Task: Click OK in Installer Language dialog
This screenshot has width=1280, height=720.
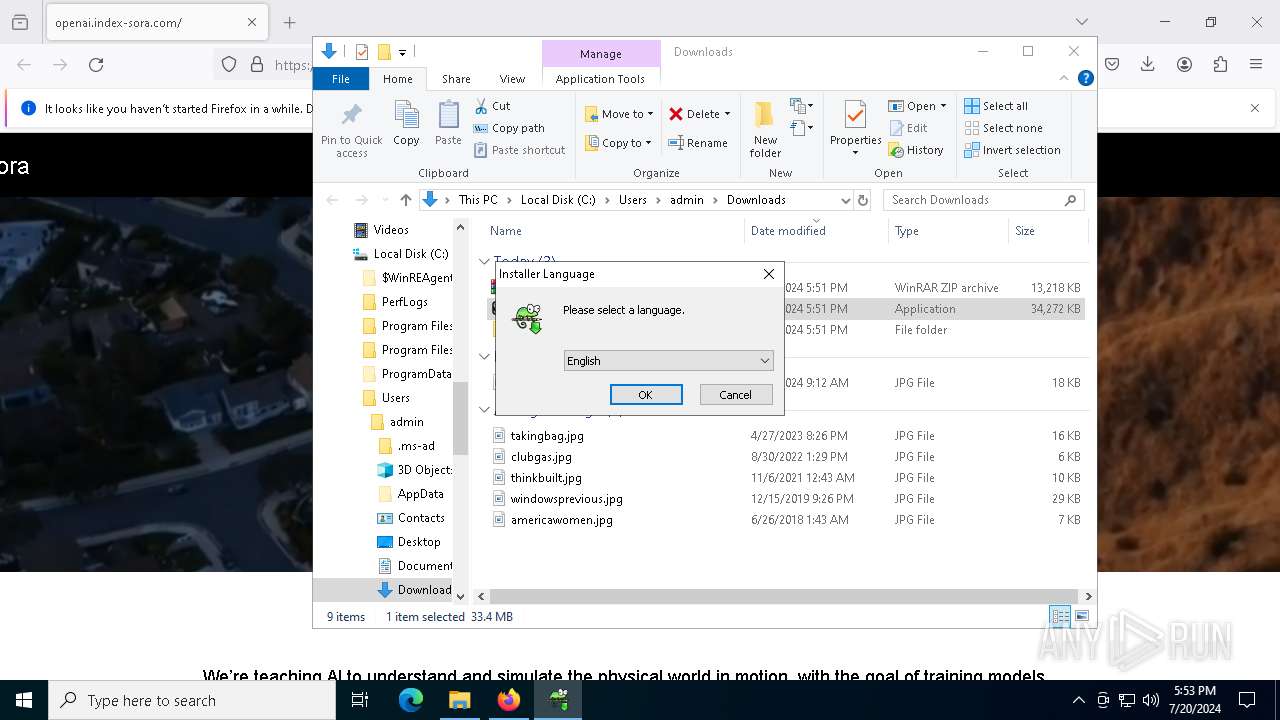Action: [646, 395]
